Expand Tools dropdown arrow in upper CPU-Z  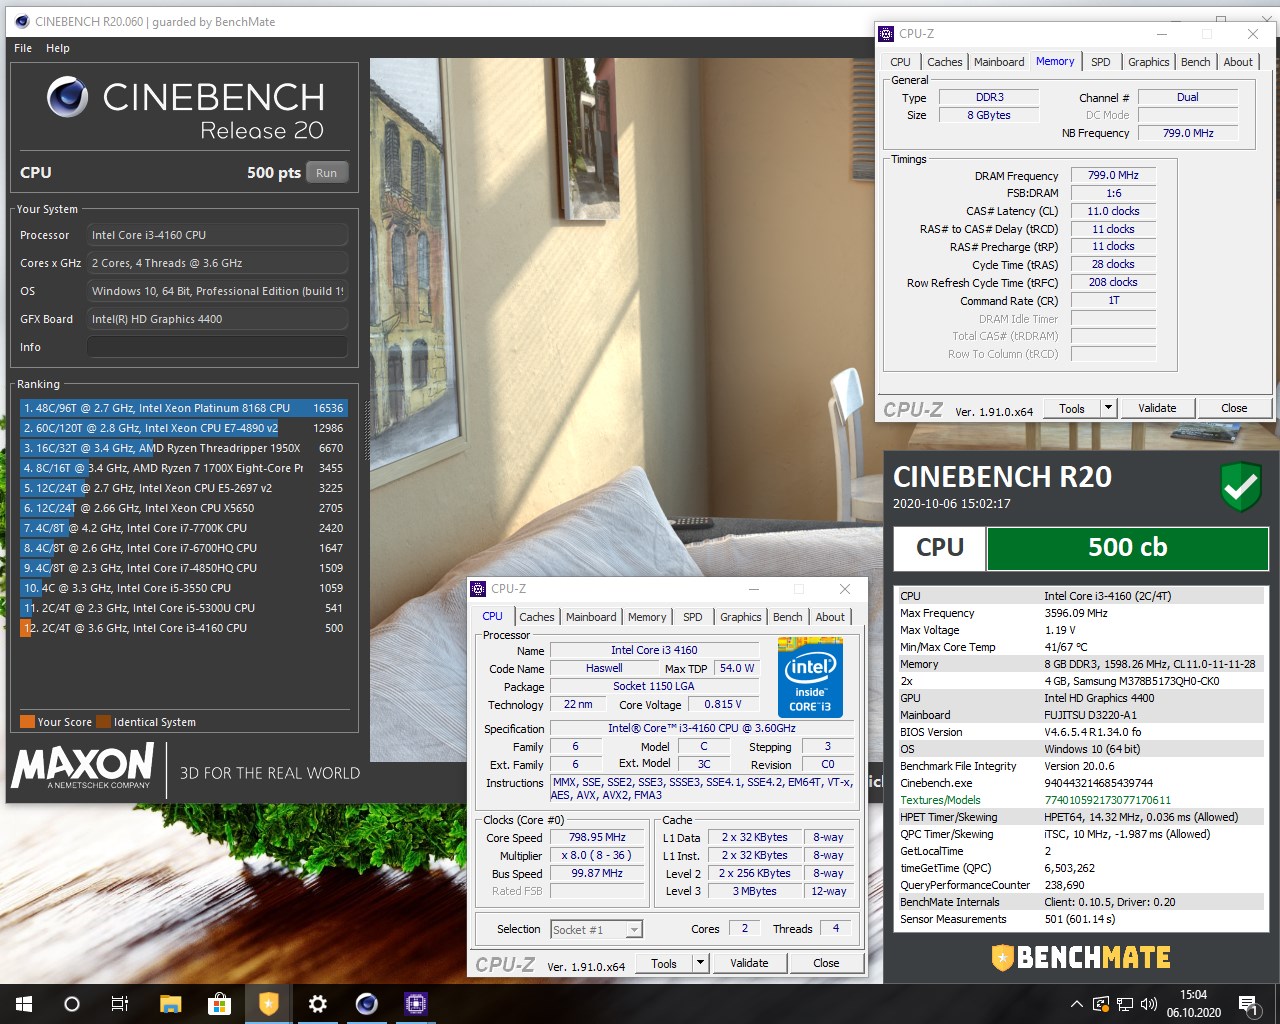[x=1108, y=408]
